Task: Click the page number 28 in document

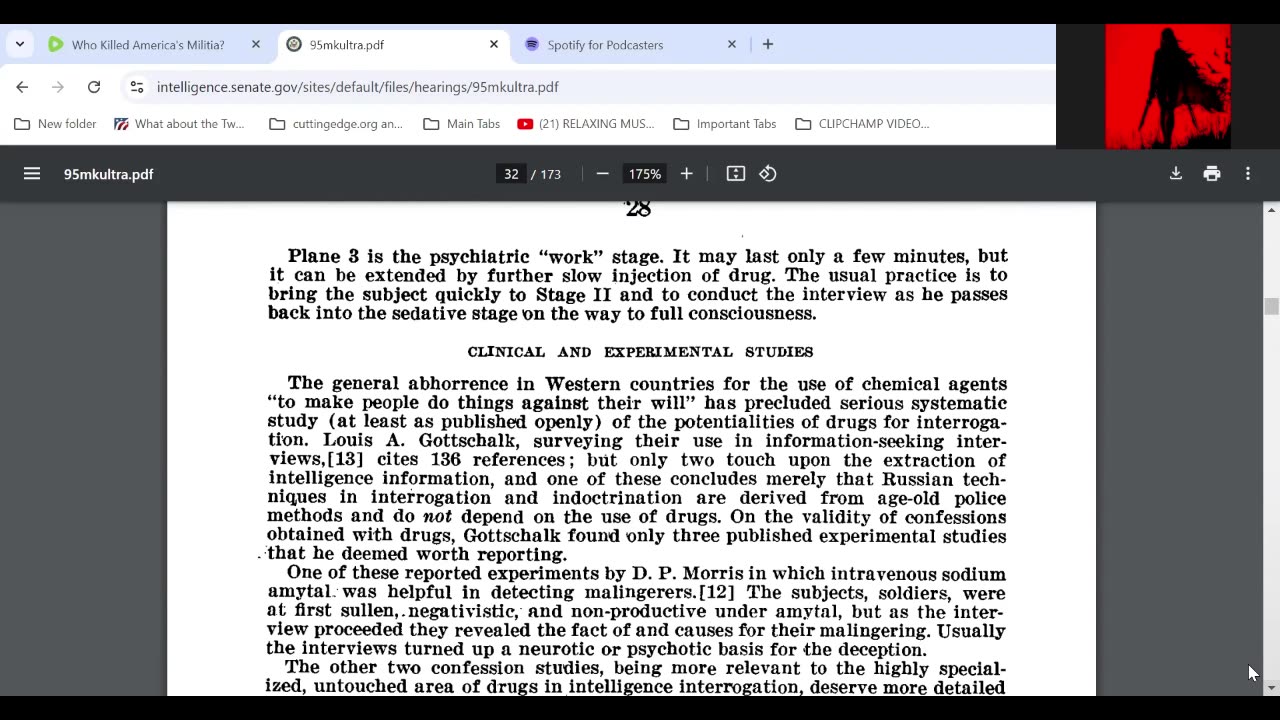Action: pos(638,209)
